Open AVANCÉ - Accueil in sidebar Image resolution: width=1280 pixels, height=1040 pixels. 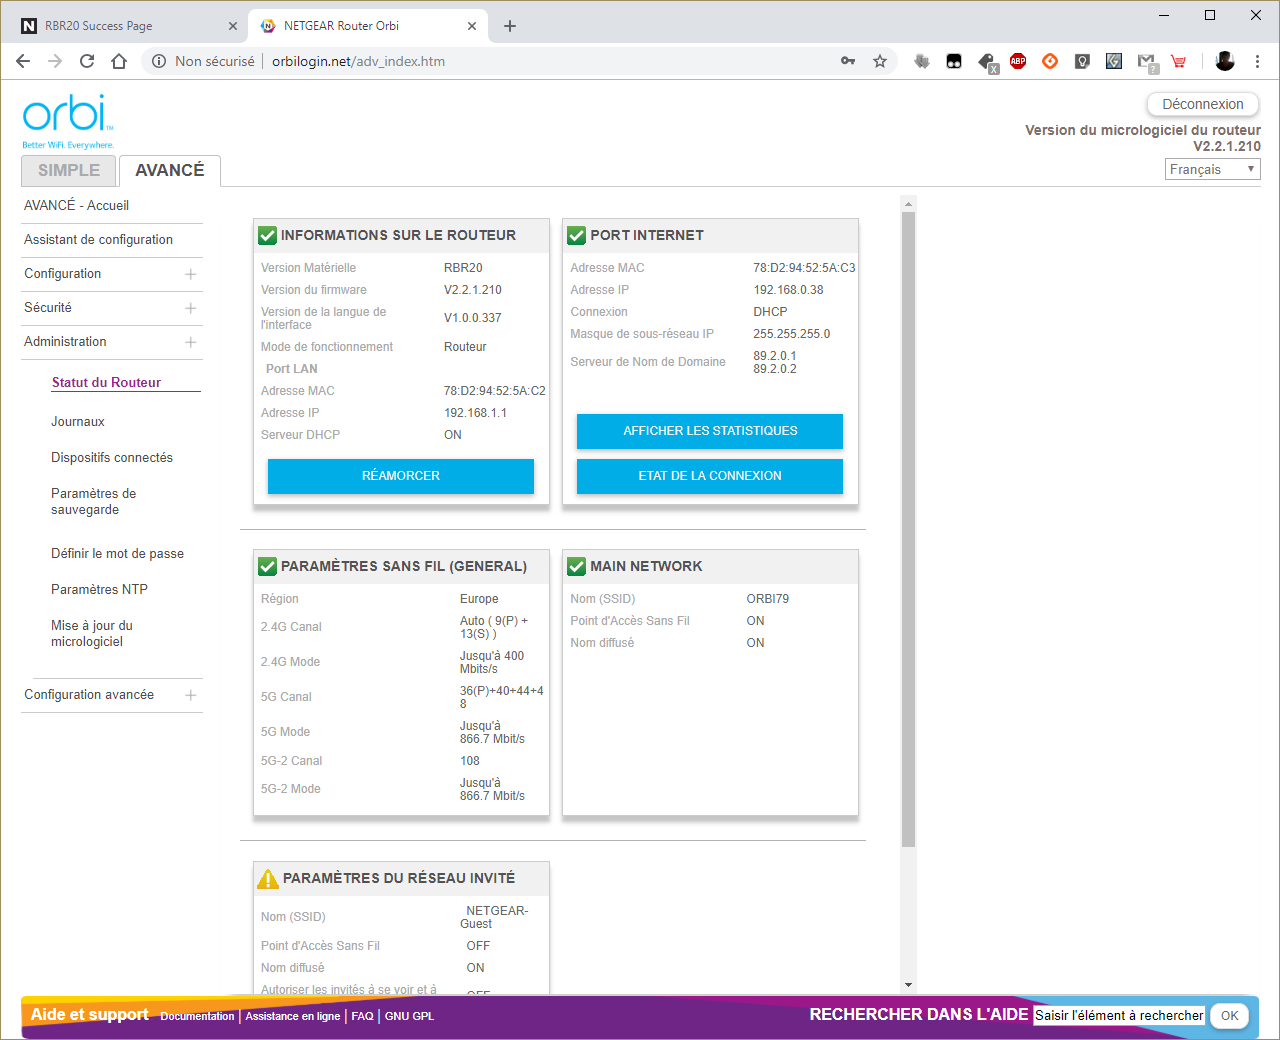pyautogui.click(x=76, y=205)
